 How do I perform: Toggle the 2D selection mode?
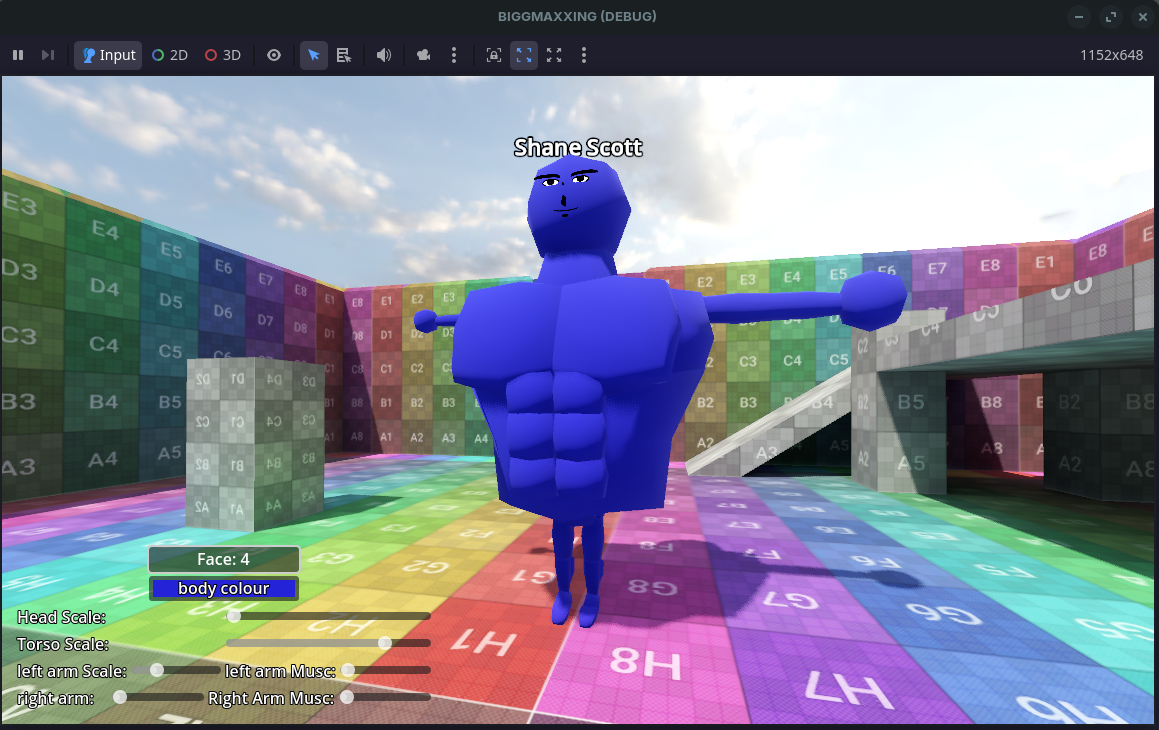click(170, 55)
